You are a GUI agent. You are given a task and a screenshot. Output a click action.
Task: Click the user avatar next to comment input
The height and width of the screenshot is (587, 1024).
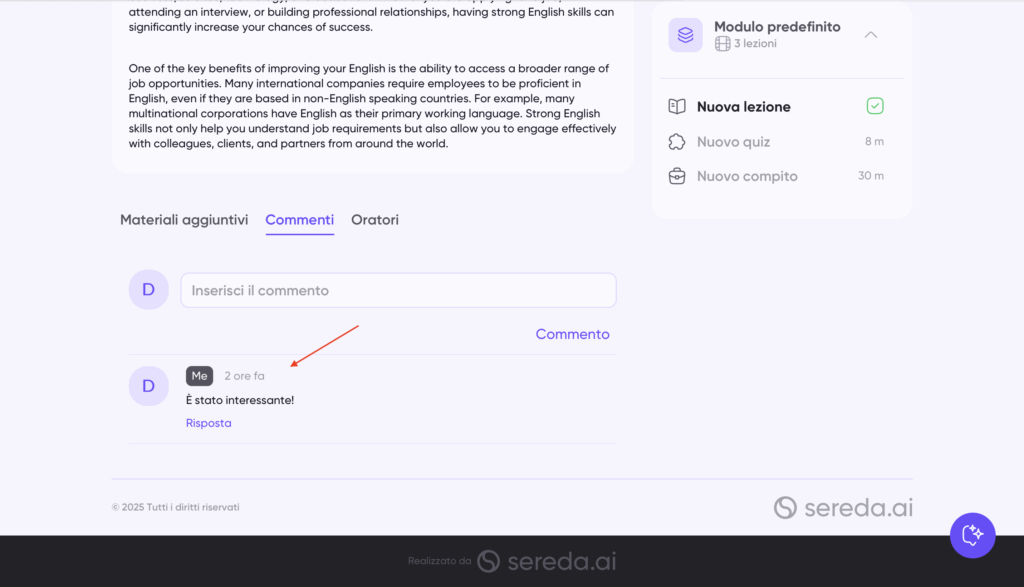[x=148, y=290]
